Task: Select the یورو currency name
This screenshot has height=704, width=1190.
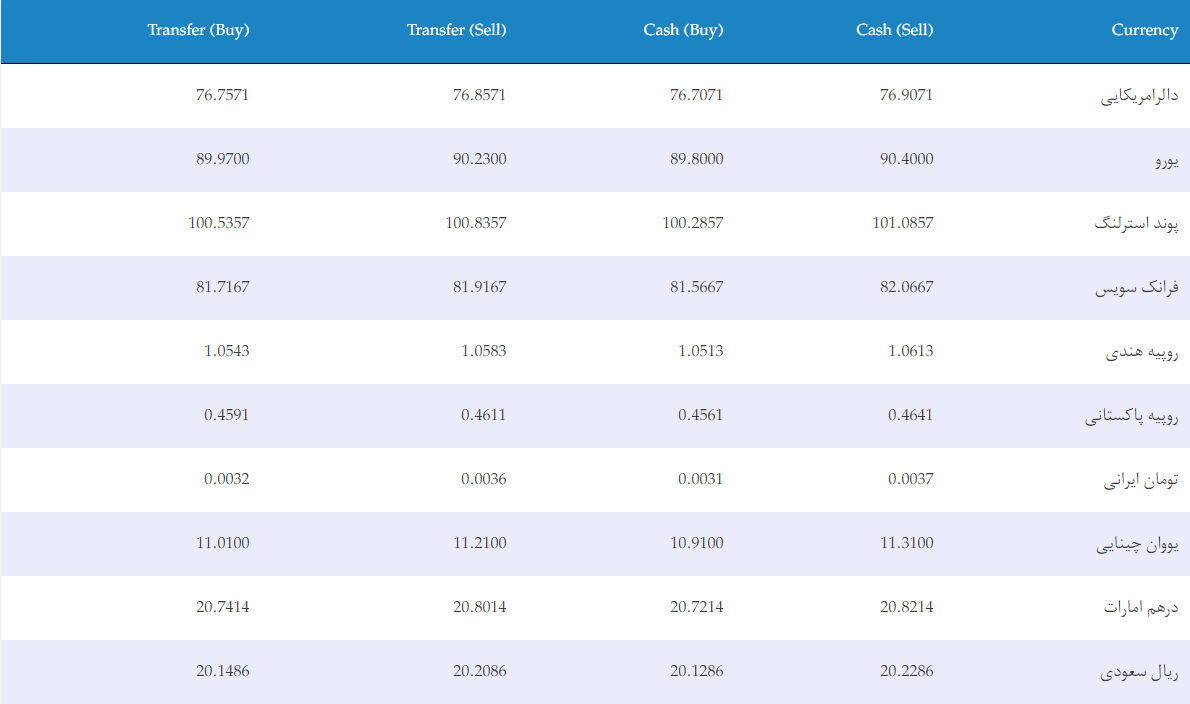Action: [1166, 160]
